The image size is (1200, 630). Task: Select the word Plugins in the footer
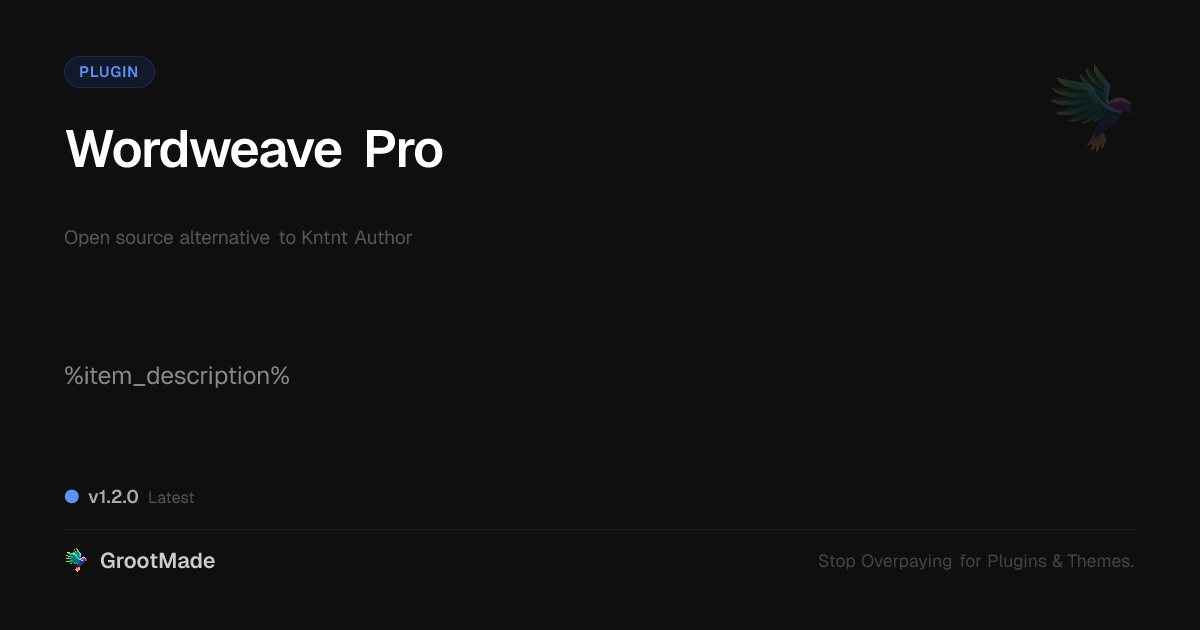coord(1017,562)
